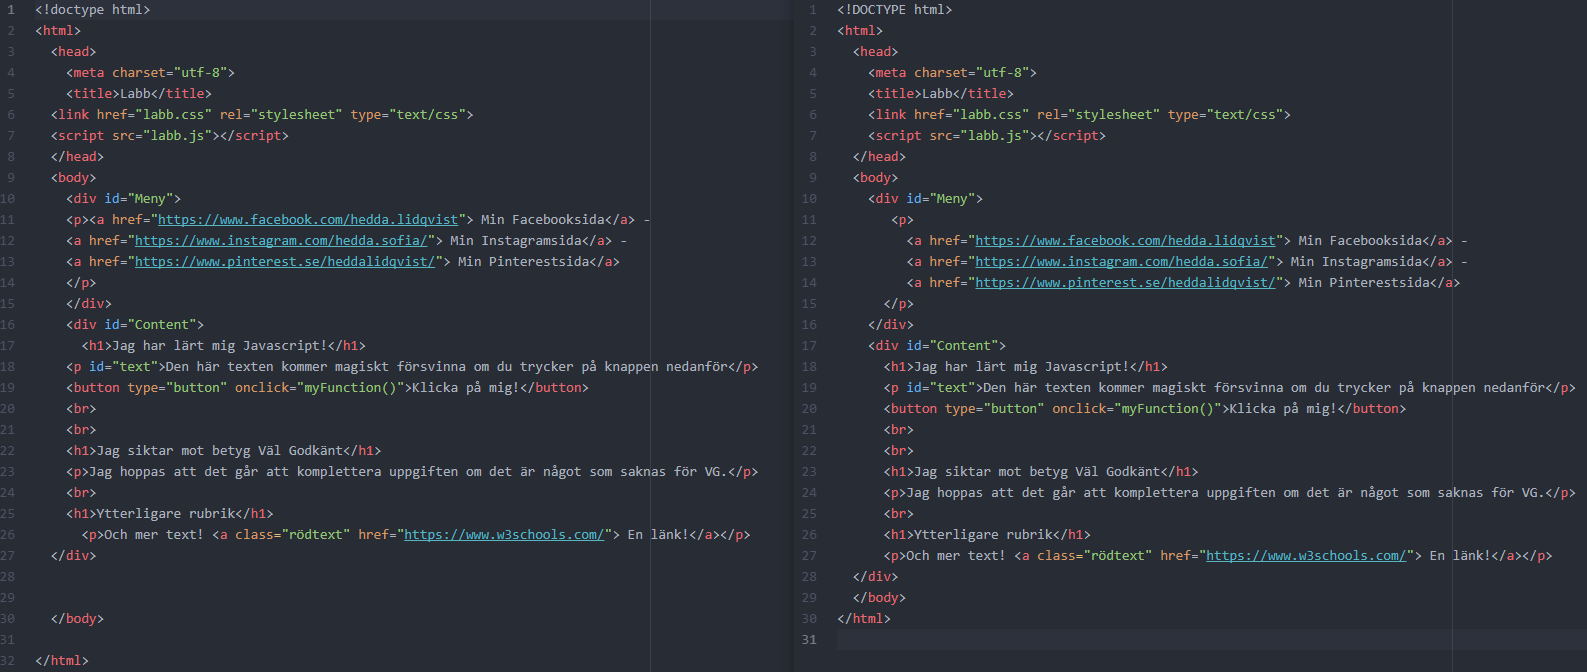Click "Jag hoppas att det går" paragraph in left pane

click(412, 472)
